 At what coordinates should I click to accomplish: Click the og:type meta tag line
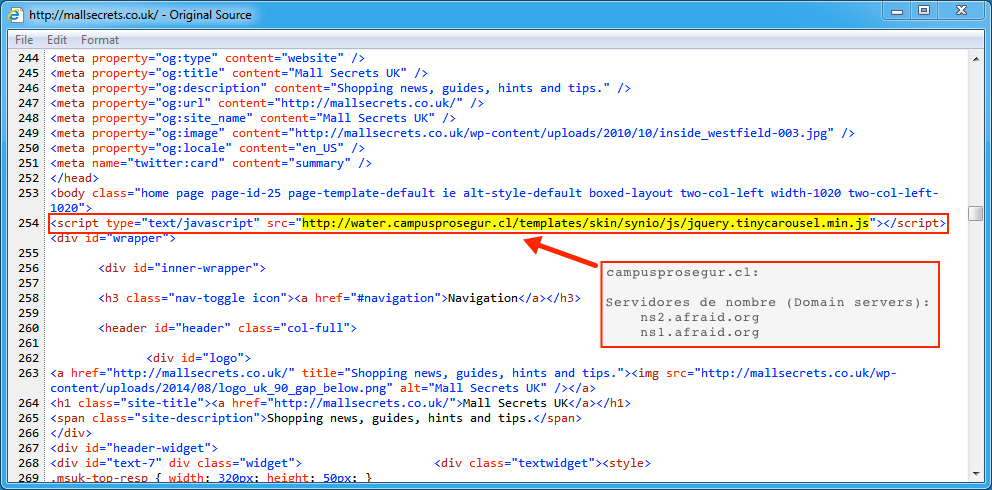(208, 58)
